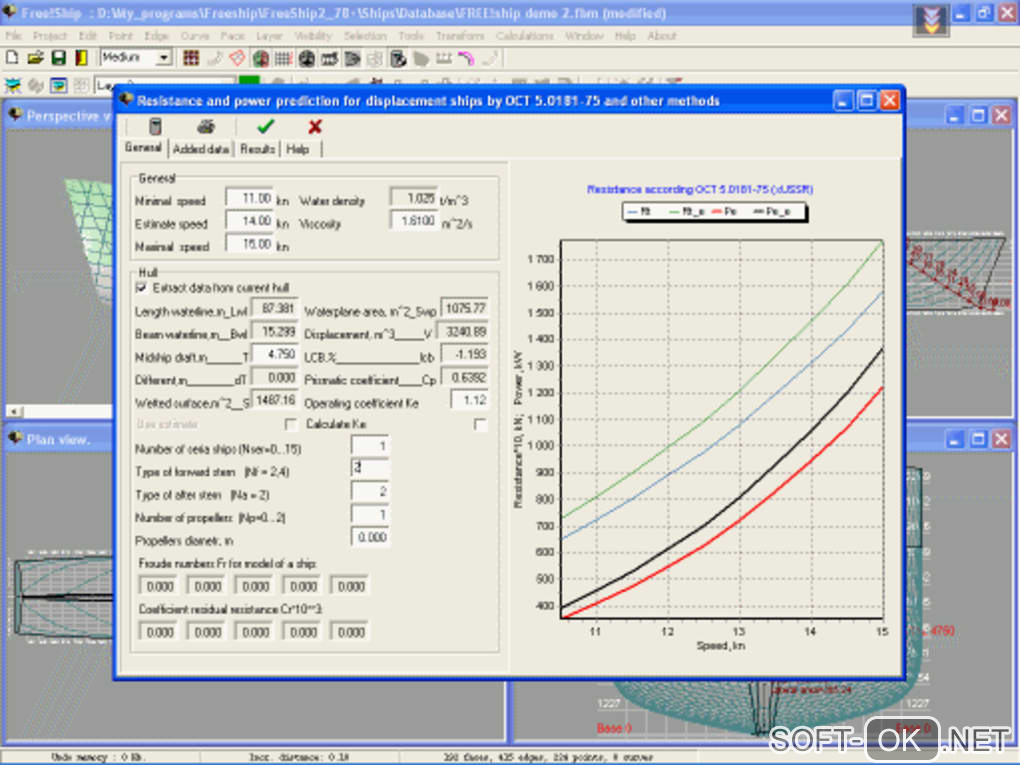Switch to the Added data tab
The image size is (1020, 765).
tap(201, 149)
